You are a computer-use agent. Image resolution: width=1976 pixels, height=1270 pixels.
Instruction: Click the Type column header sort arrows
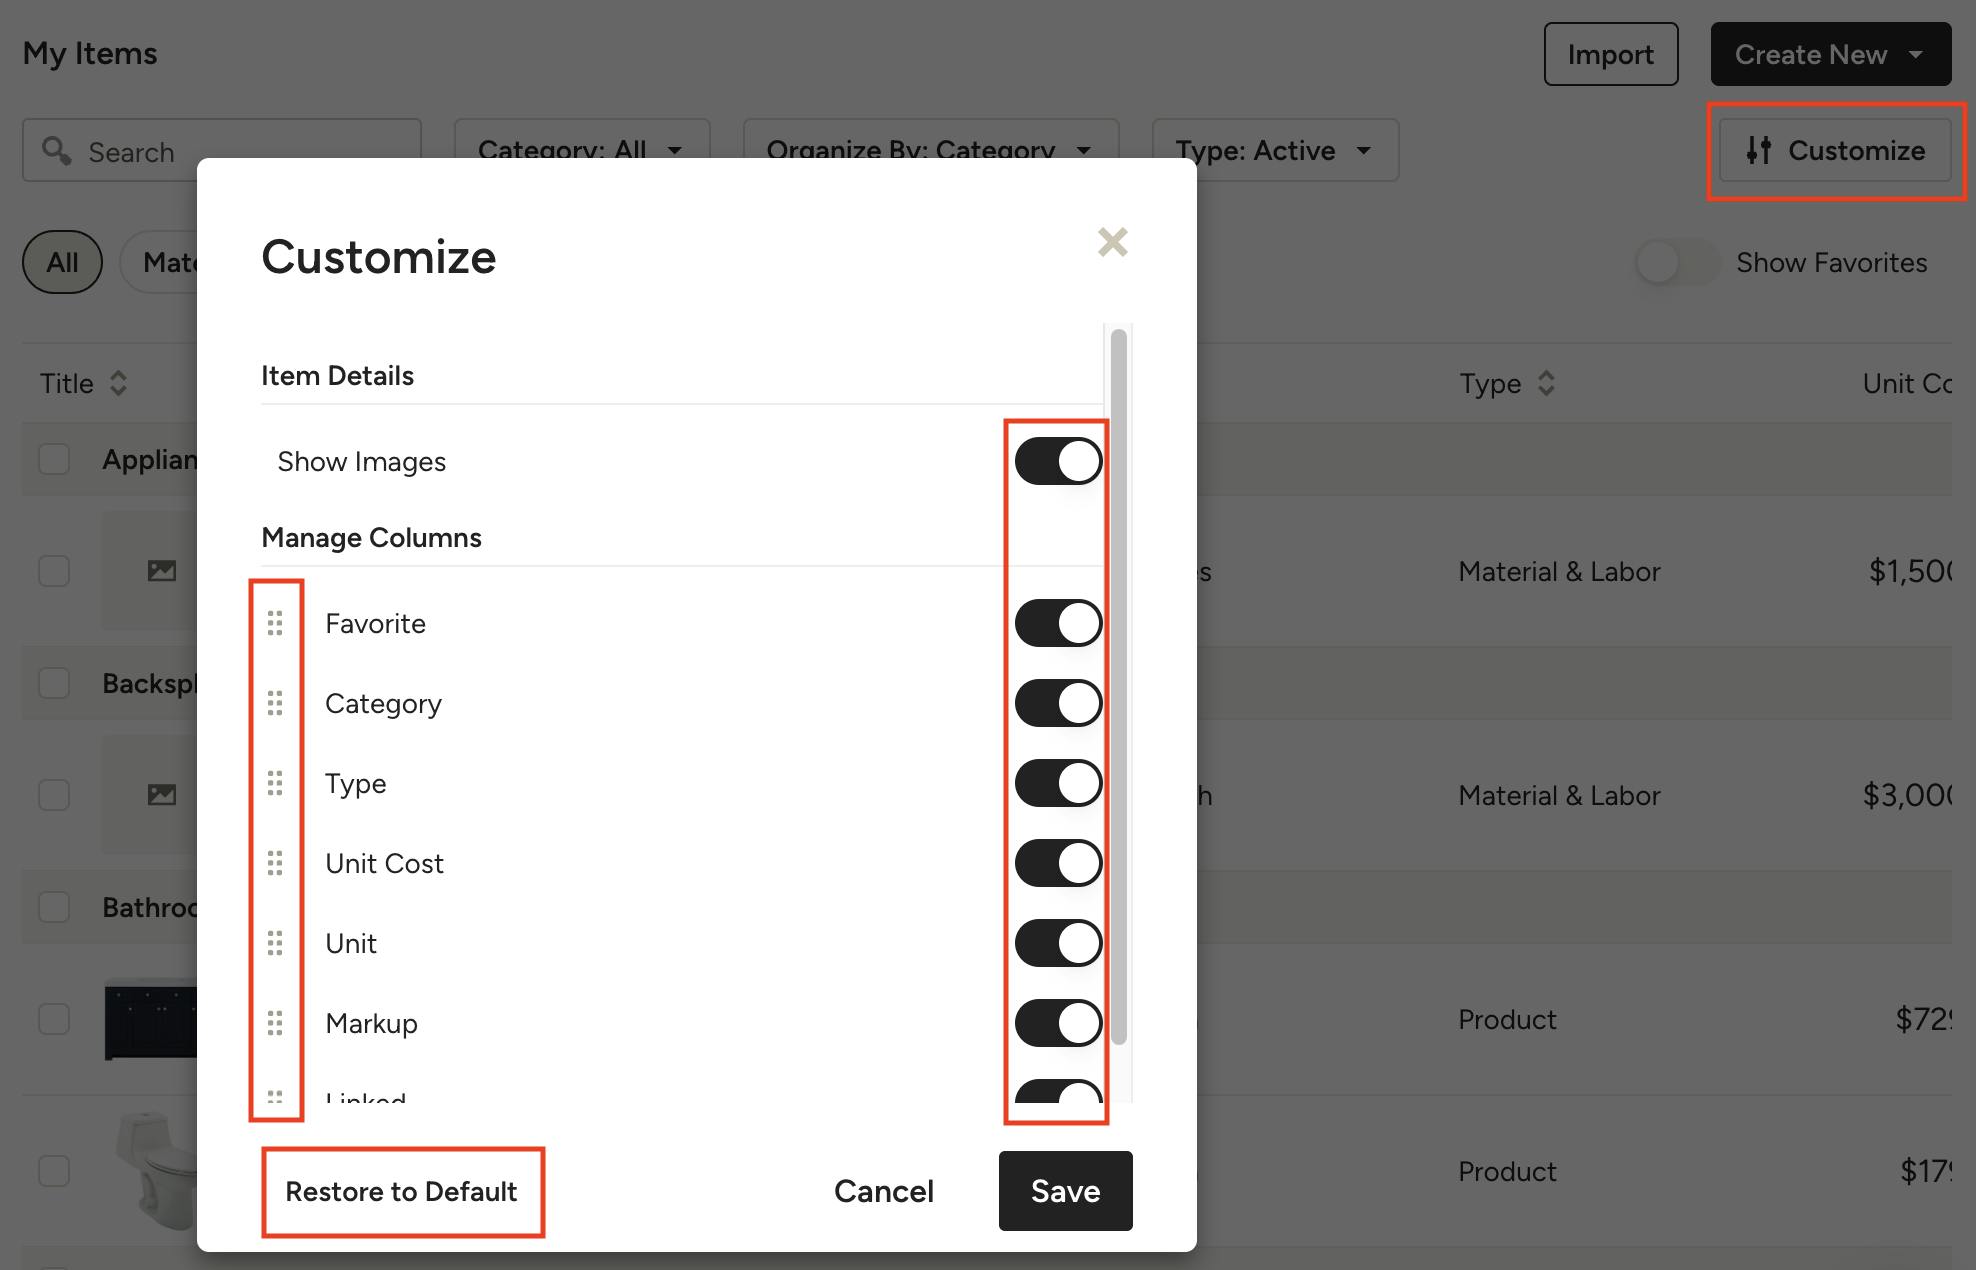coord(1546,383)
